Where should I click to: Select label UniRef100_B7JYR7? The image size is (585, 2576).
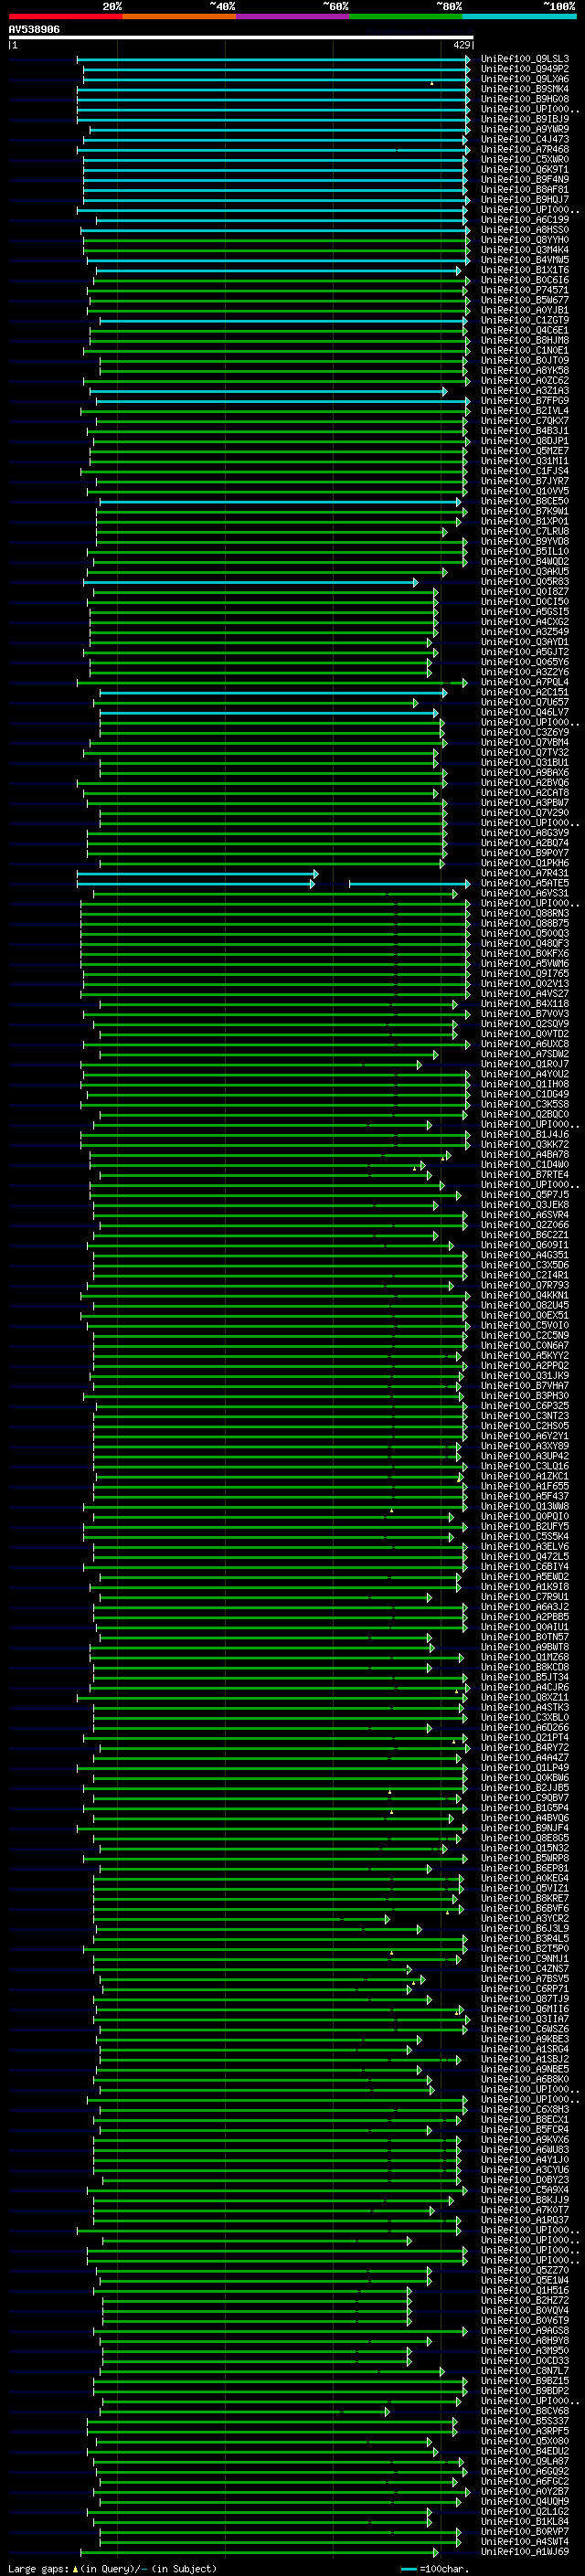click(525, 481)
